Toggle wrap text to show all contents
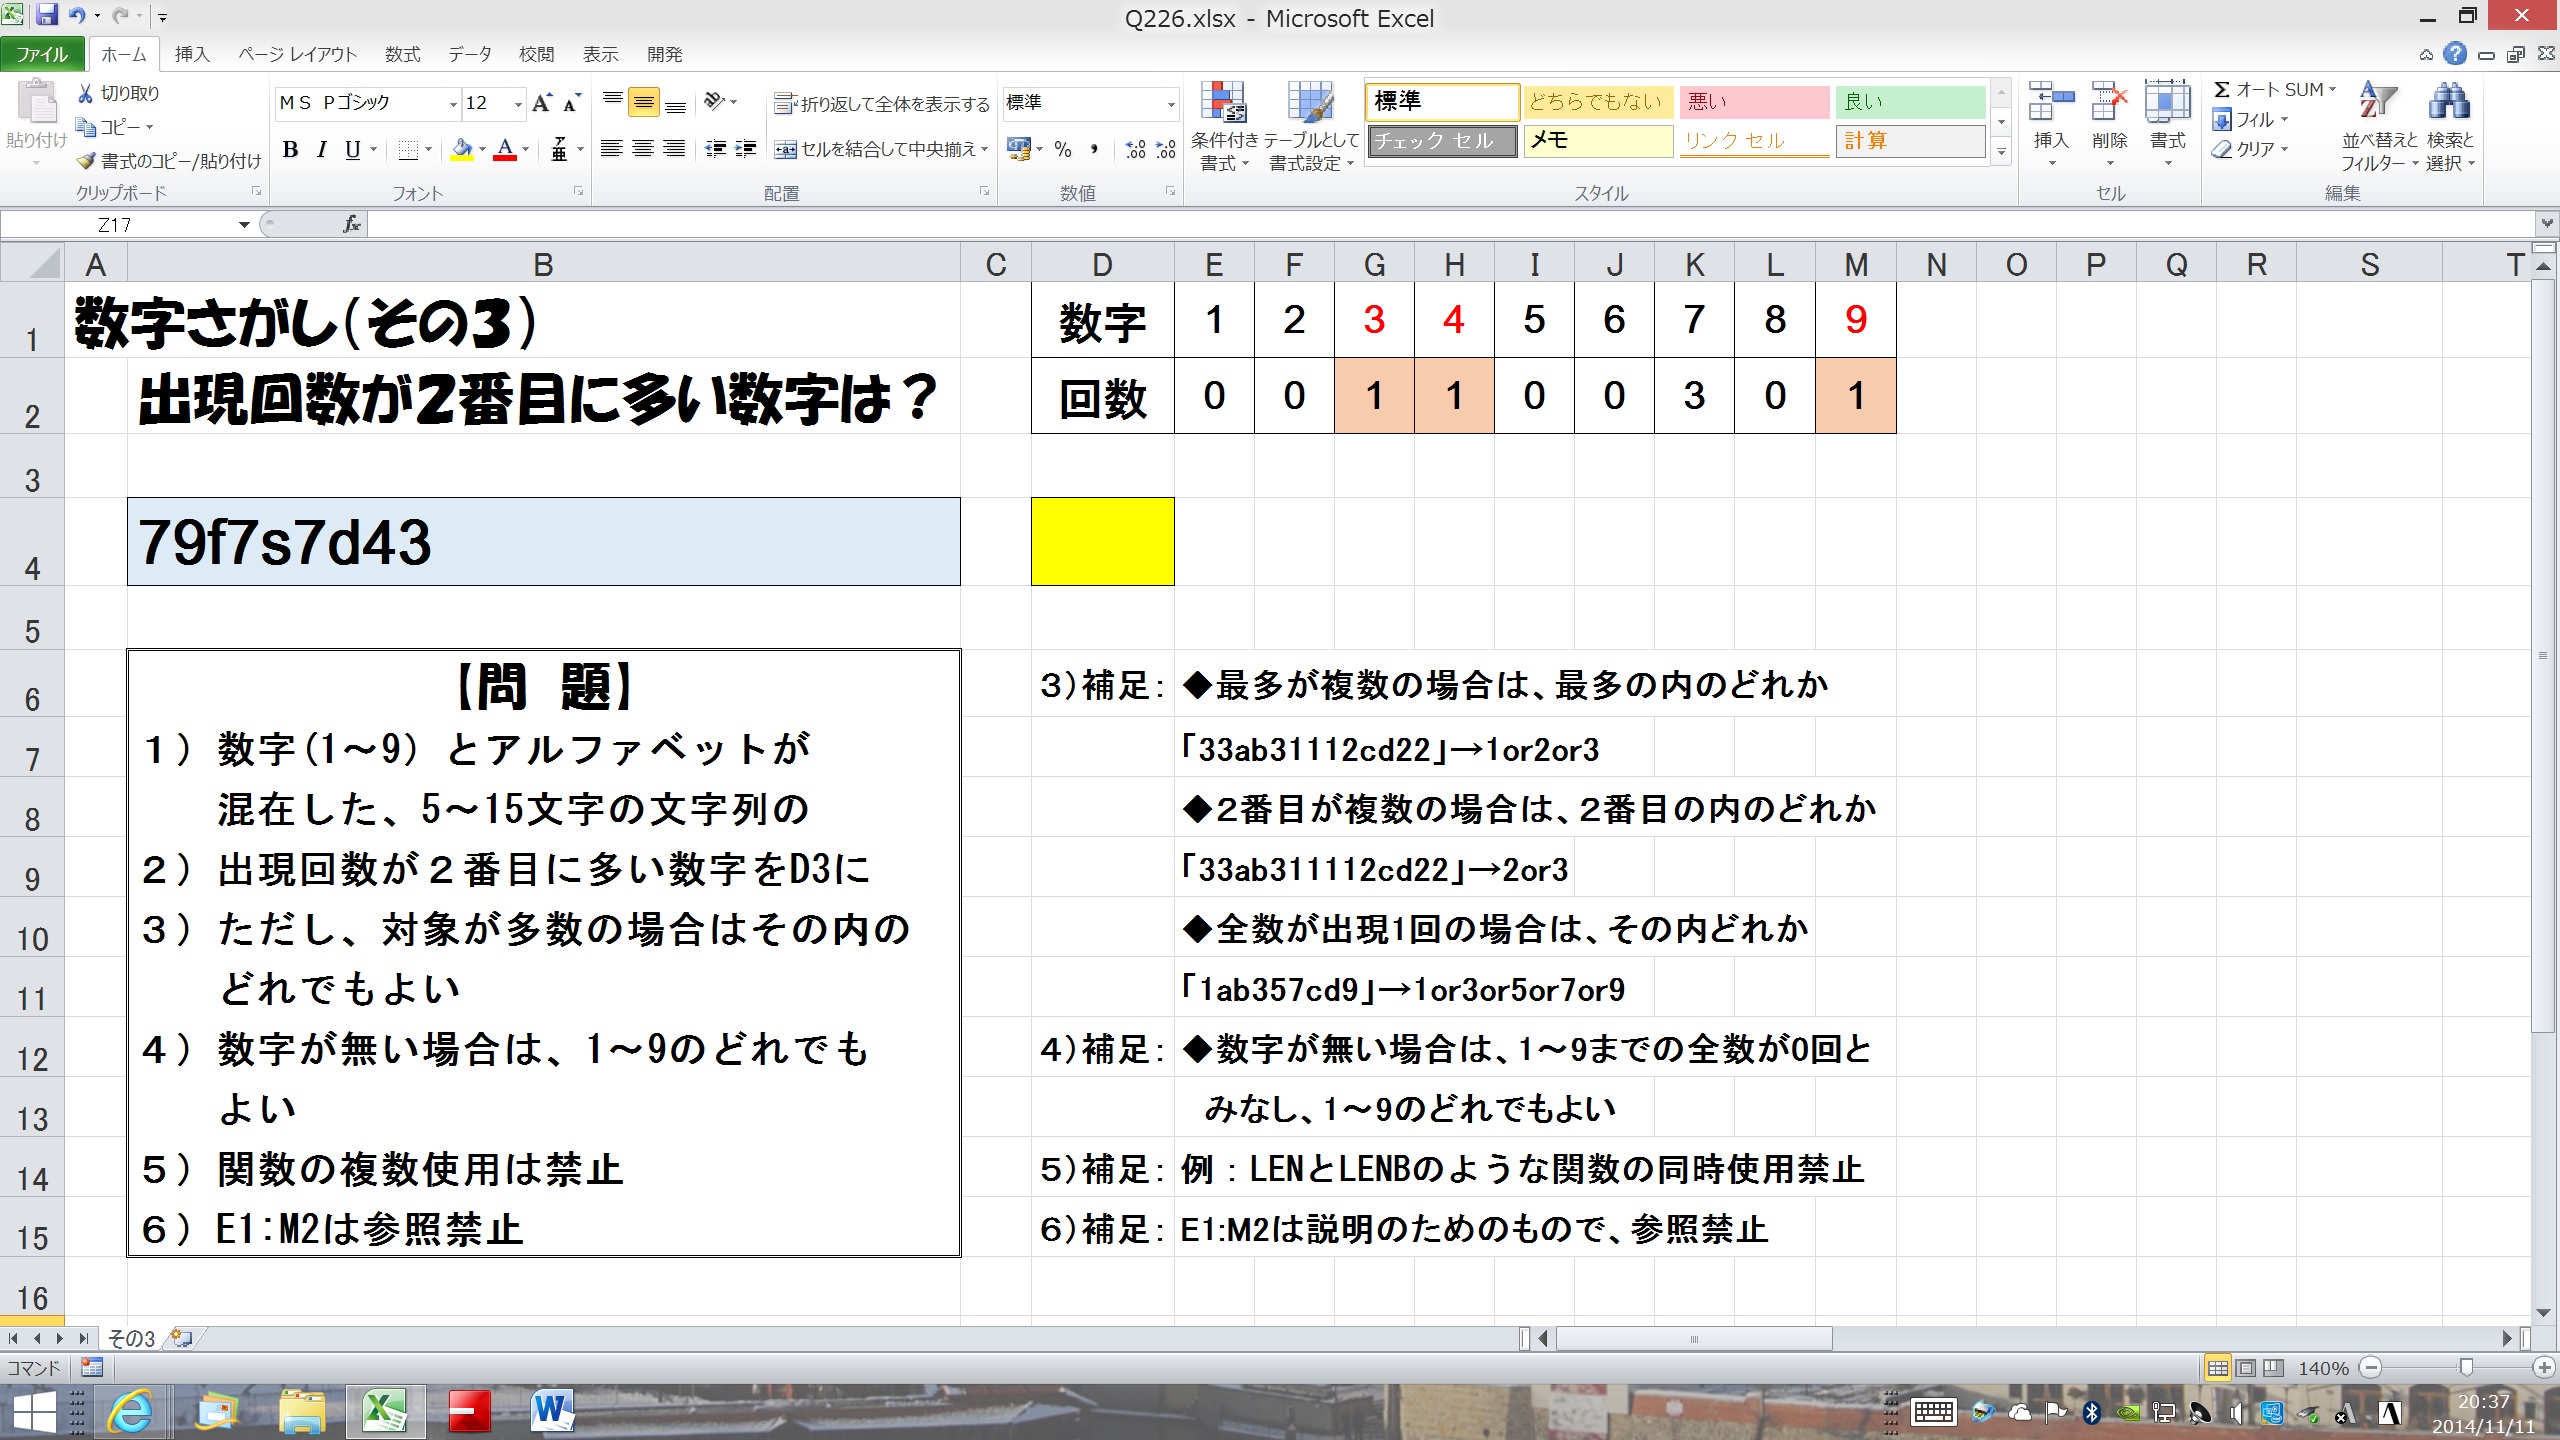The image size is (2560, 1440). click(x=882, y=103)
